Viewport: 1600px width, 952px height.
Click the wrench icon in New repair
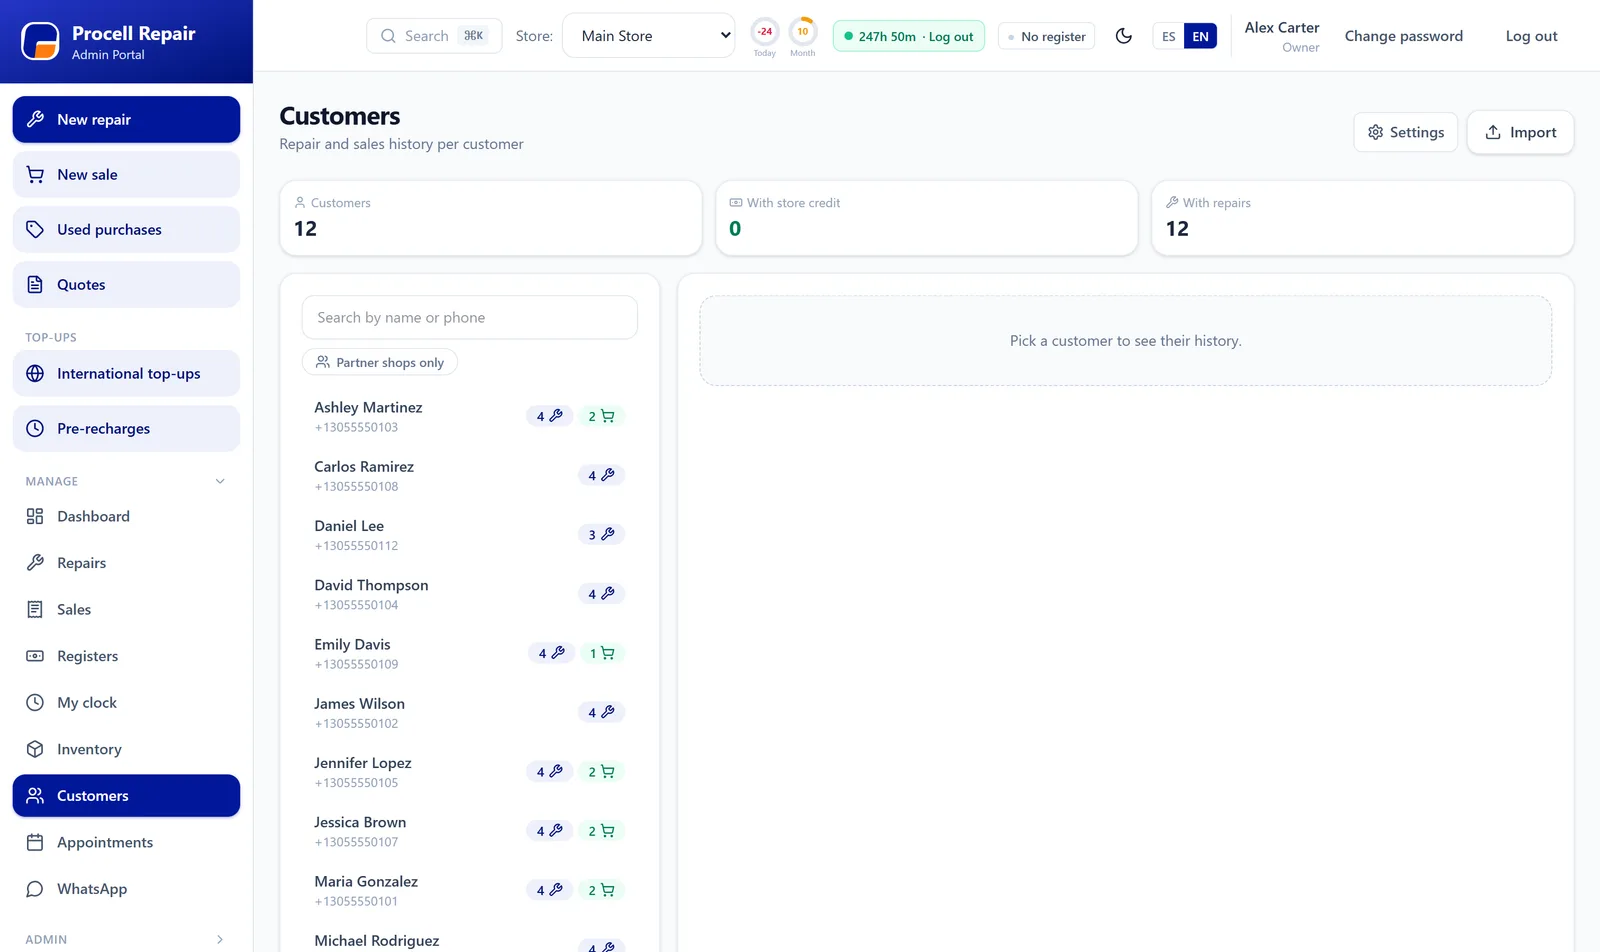click(x=35, y=119)
